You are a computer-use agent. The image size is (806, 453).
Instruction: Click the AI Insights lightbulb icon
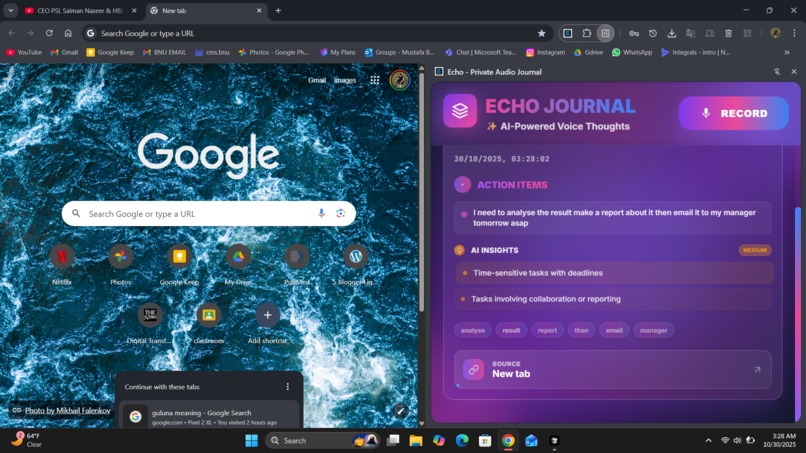pyautogui.click(x=459, y=250)
